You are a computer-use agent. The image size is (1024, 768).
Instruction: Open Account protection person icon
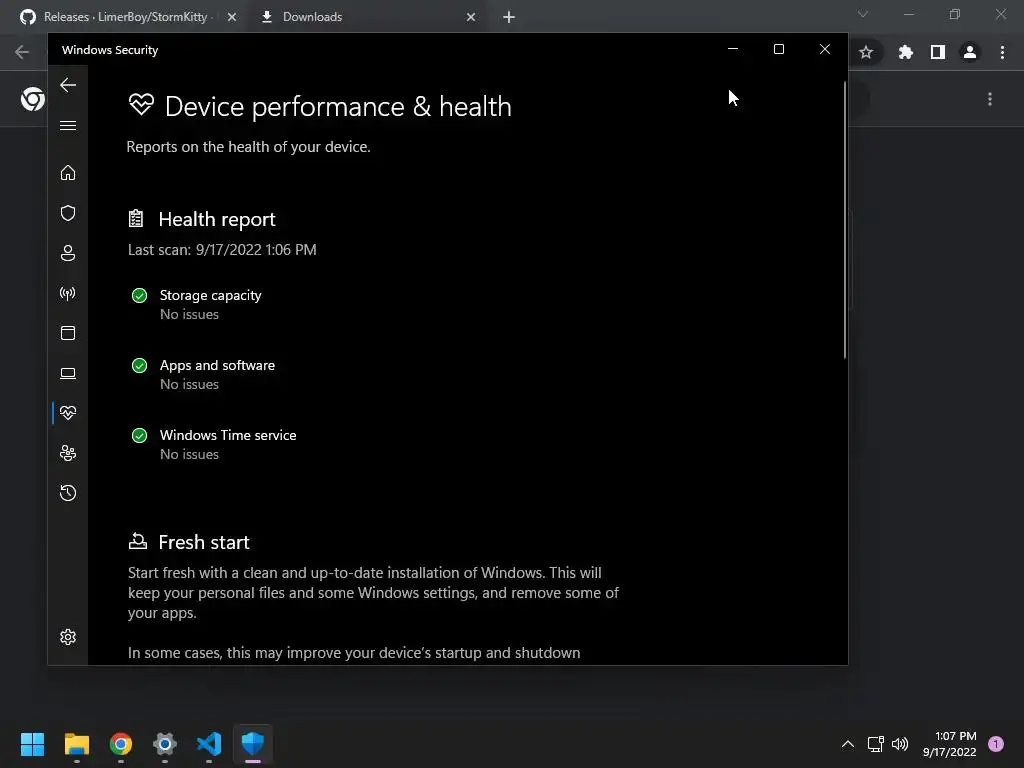pyautogui.click(x=68, y=253)
